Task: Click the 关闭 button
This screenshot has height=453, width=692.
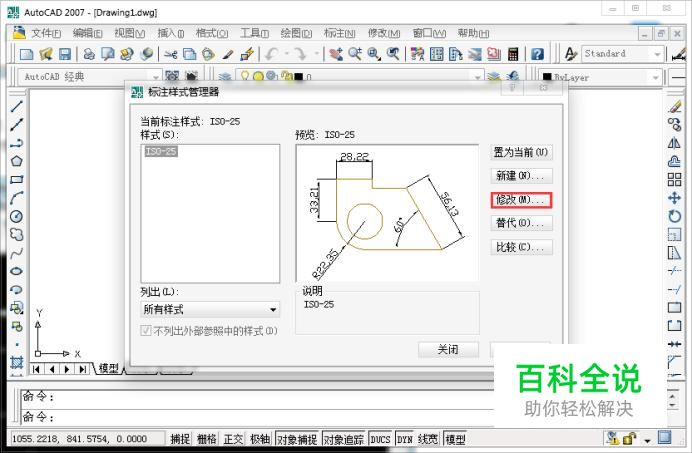Action: coord(448,350)
